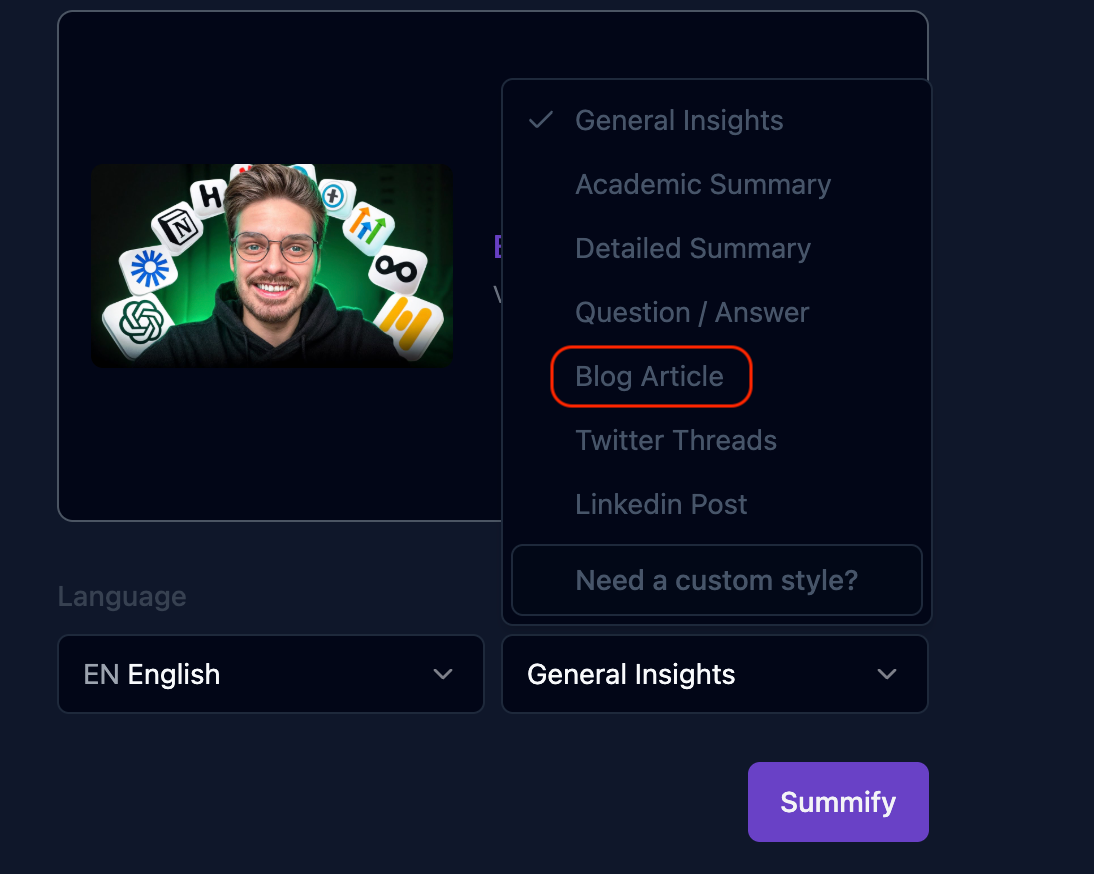Click the orange and green arrows logo
1094x874 pixels.
pos(368,225)
